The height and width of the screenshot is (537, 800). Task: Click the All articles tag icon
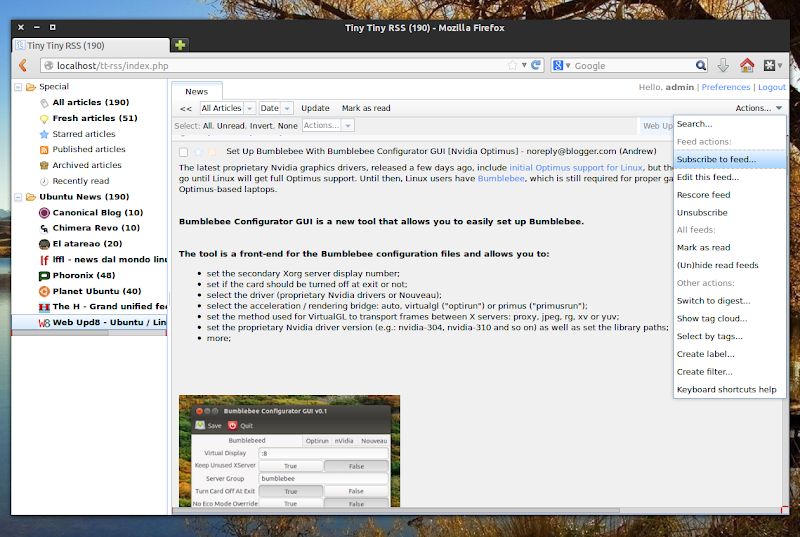pos(44,103)
